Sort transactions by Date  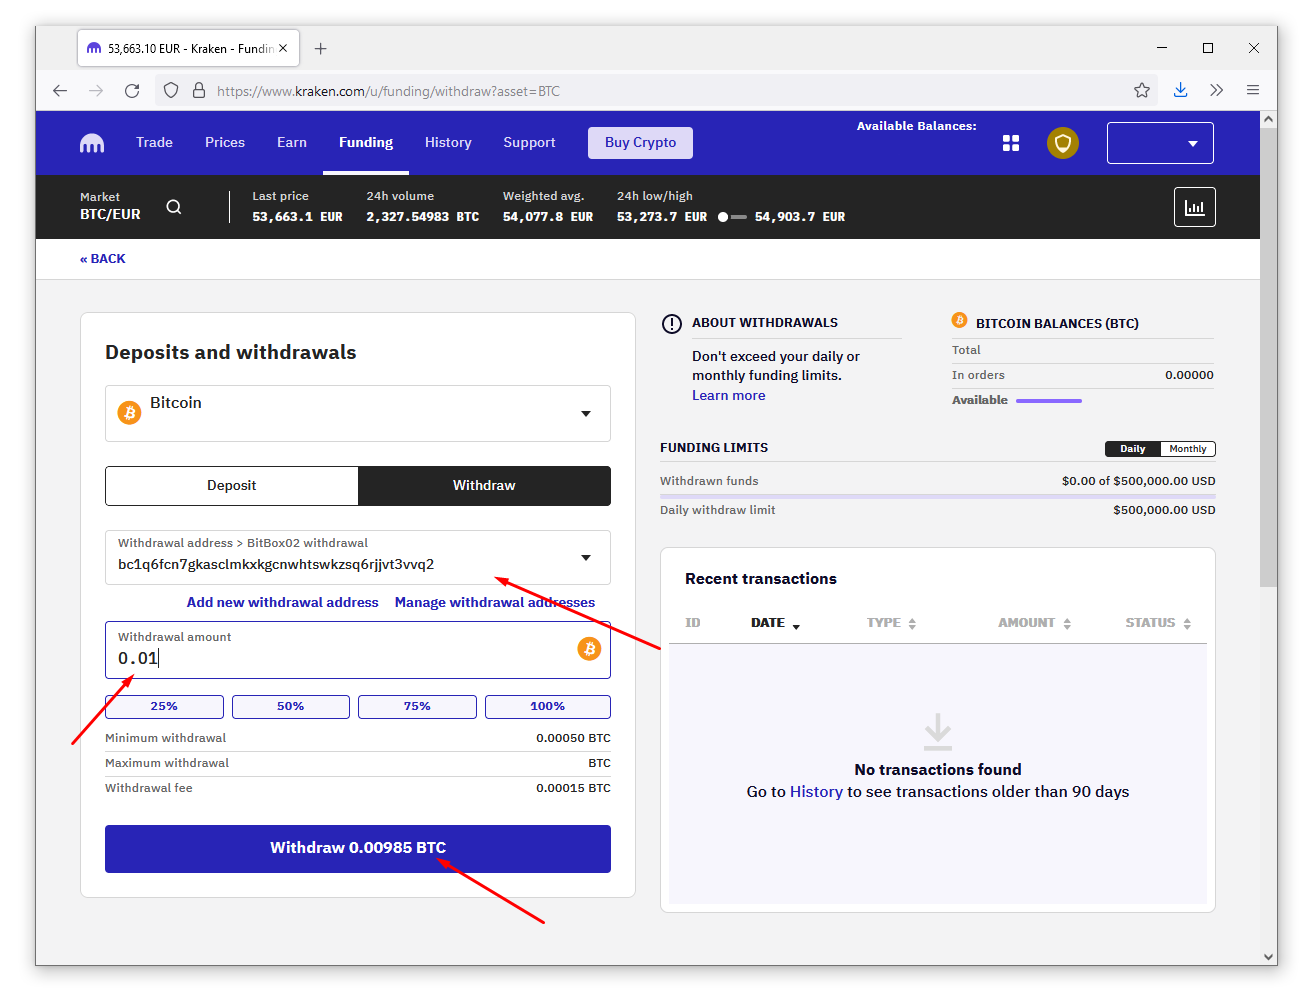776,623
